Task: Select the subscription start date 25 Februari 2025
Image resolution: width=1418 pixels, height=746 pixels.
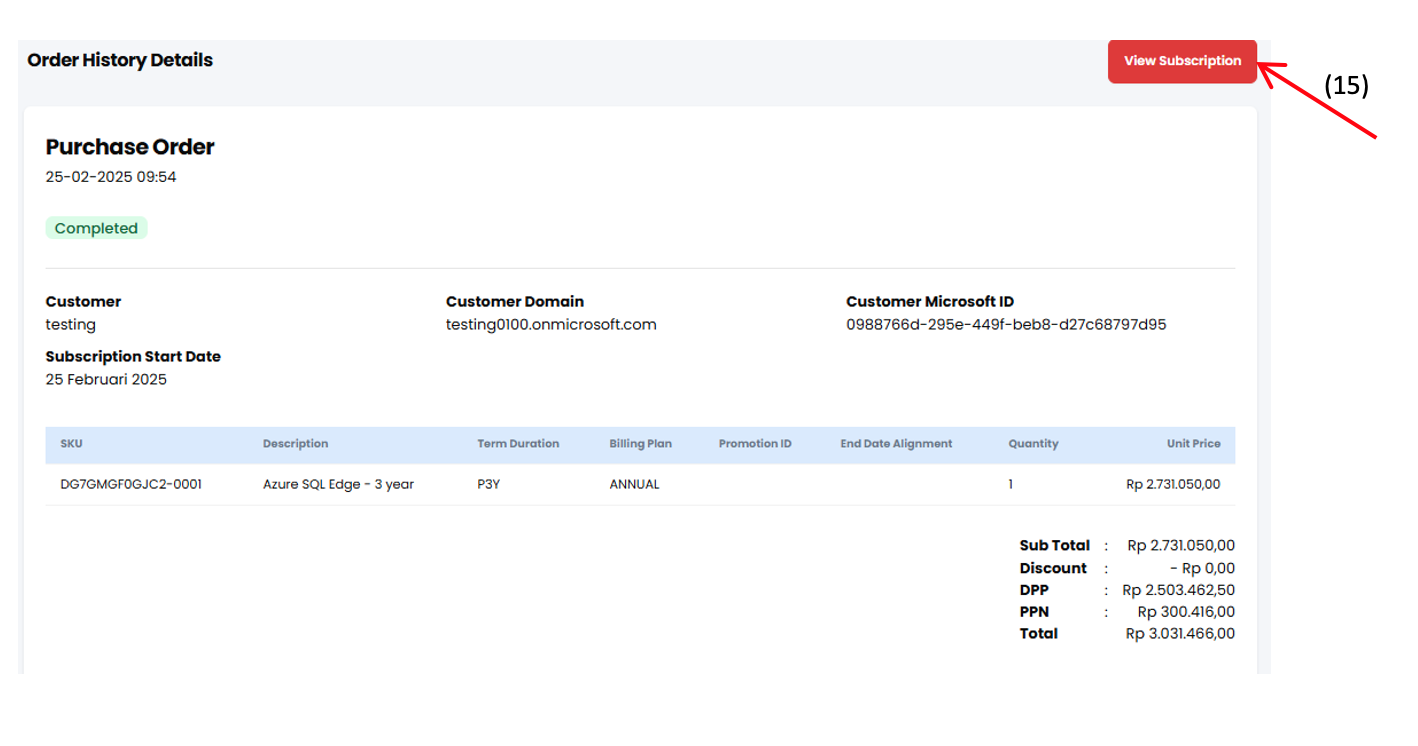Action: pos(106,380)
